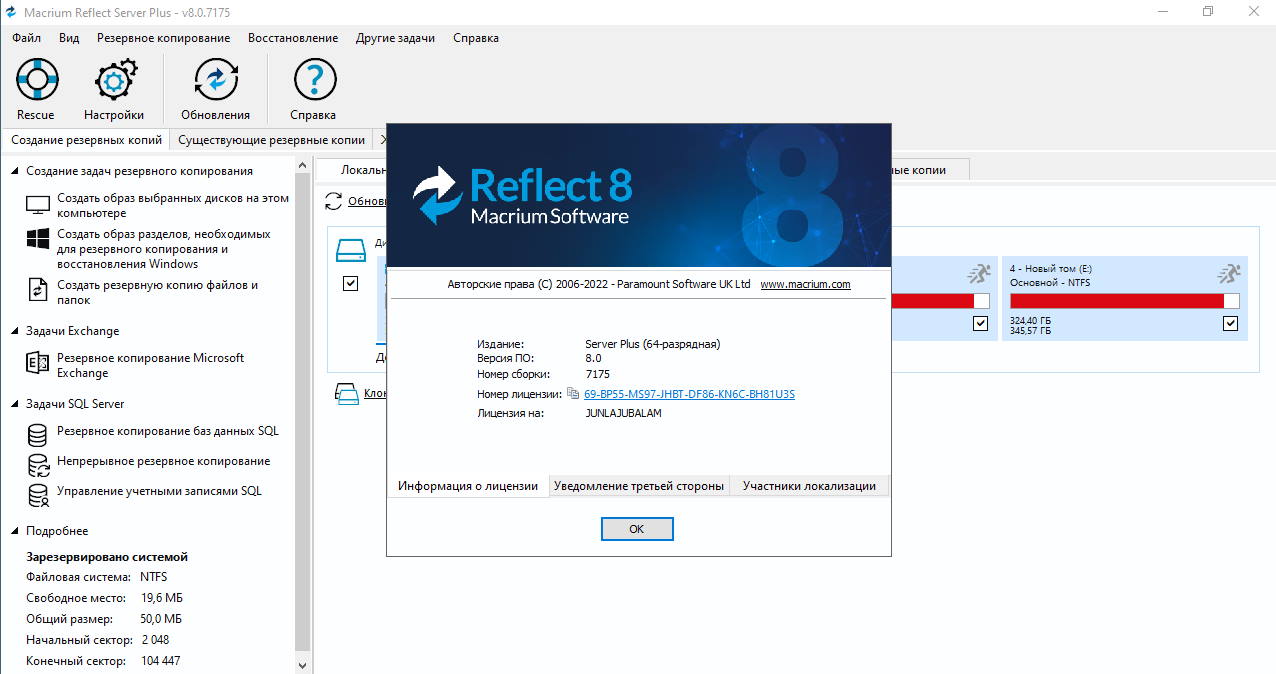This screenshot has width=1276, height=674.
Task: Click the refresh arrows icon beside Обновить
Action: [334, 202]
